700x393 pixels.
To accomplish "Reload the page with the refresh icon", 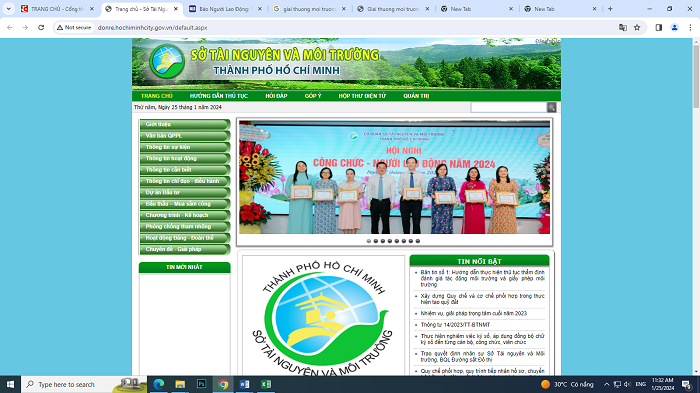I will click(x=41, y=28).
